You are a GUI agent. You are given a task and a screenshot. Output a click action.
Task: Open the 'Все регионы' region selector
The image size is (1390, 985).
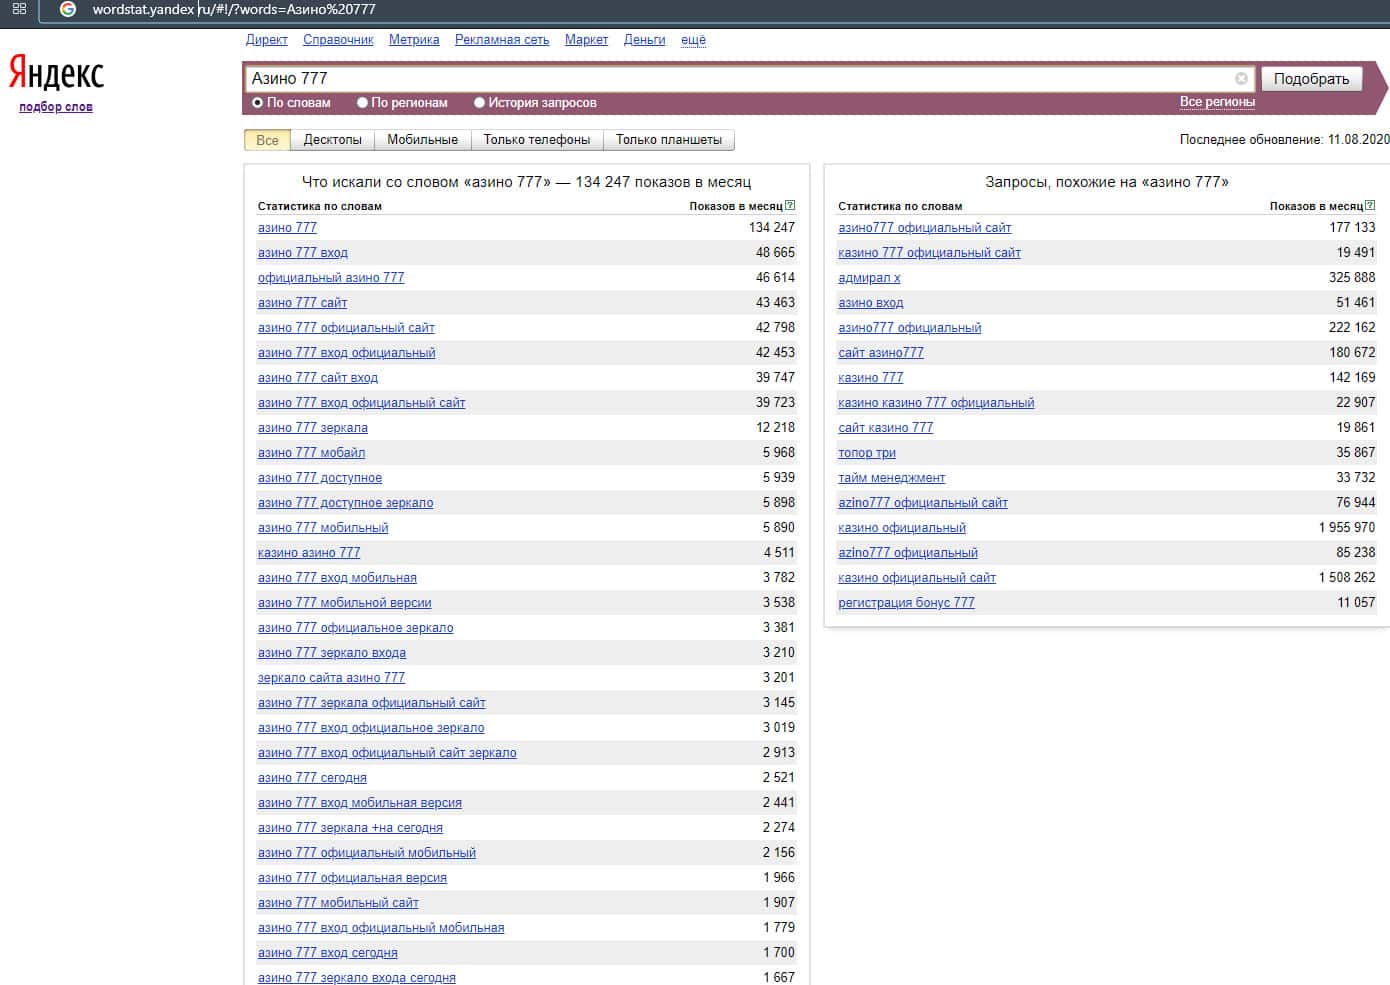pyautogui.click(x=1217, y=102)
